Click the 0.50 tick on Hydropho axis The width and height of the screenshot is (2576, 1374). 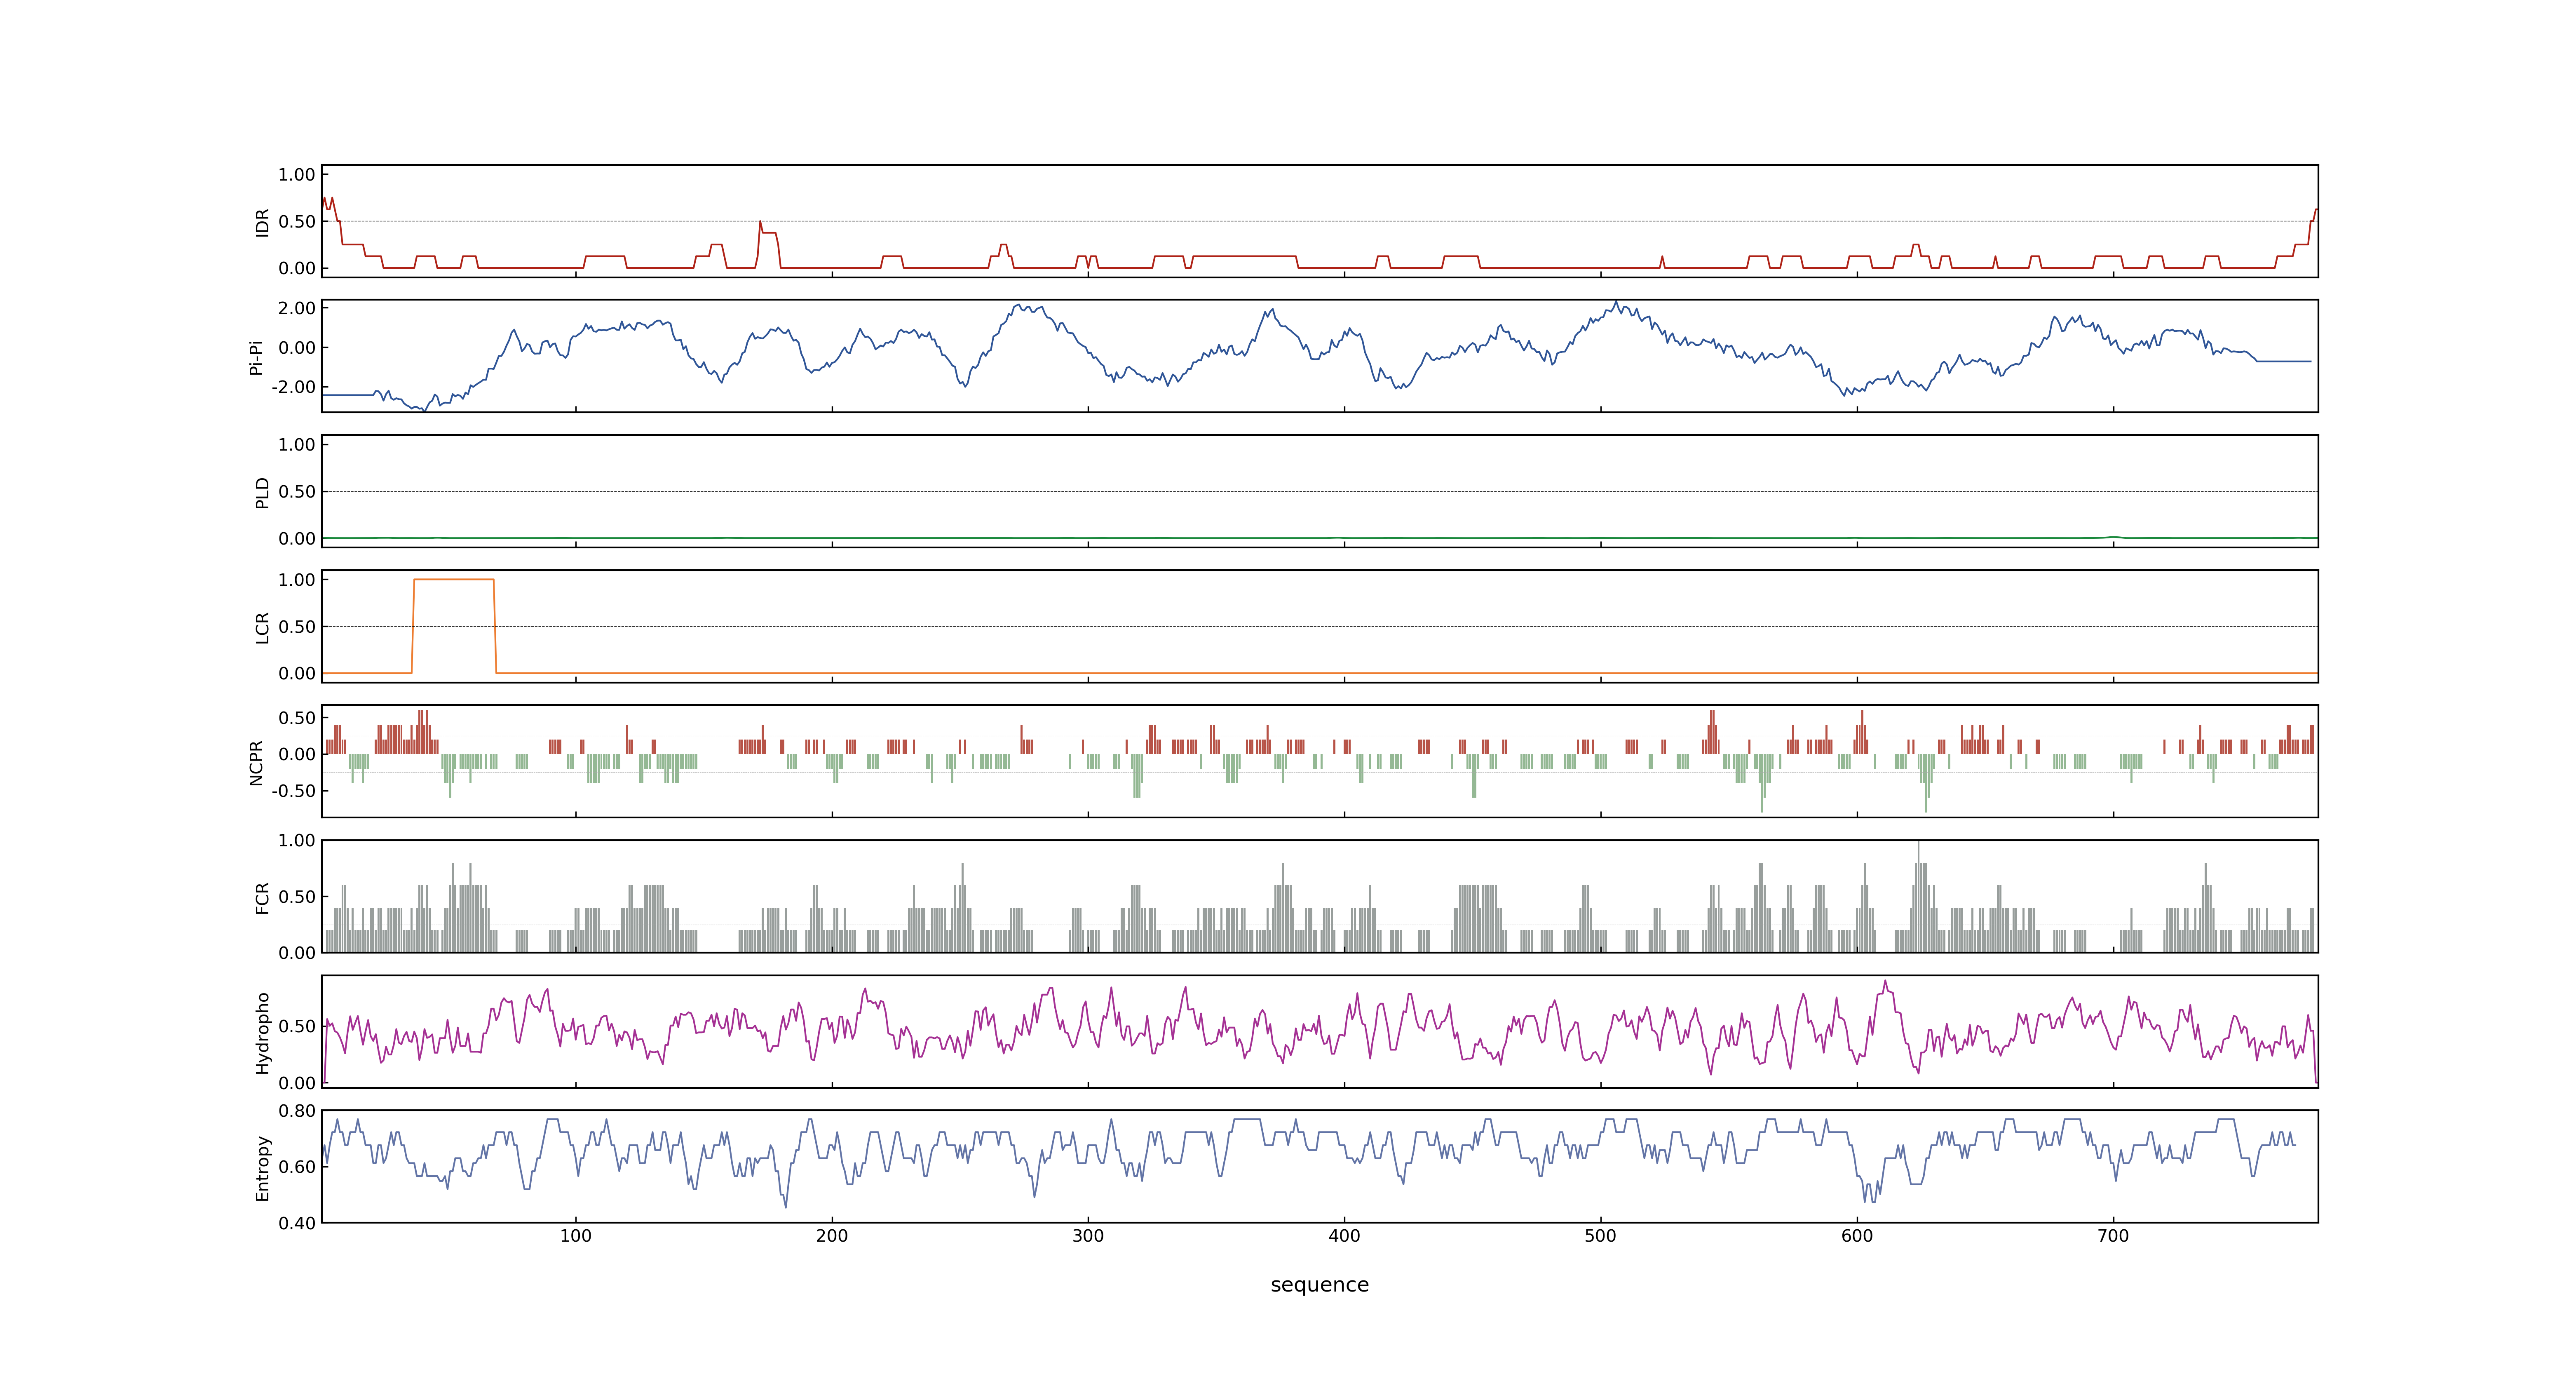click(297, 1026)
